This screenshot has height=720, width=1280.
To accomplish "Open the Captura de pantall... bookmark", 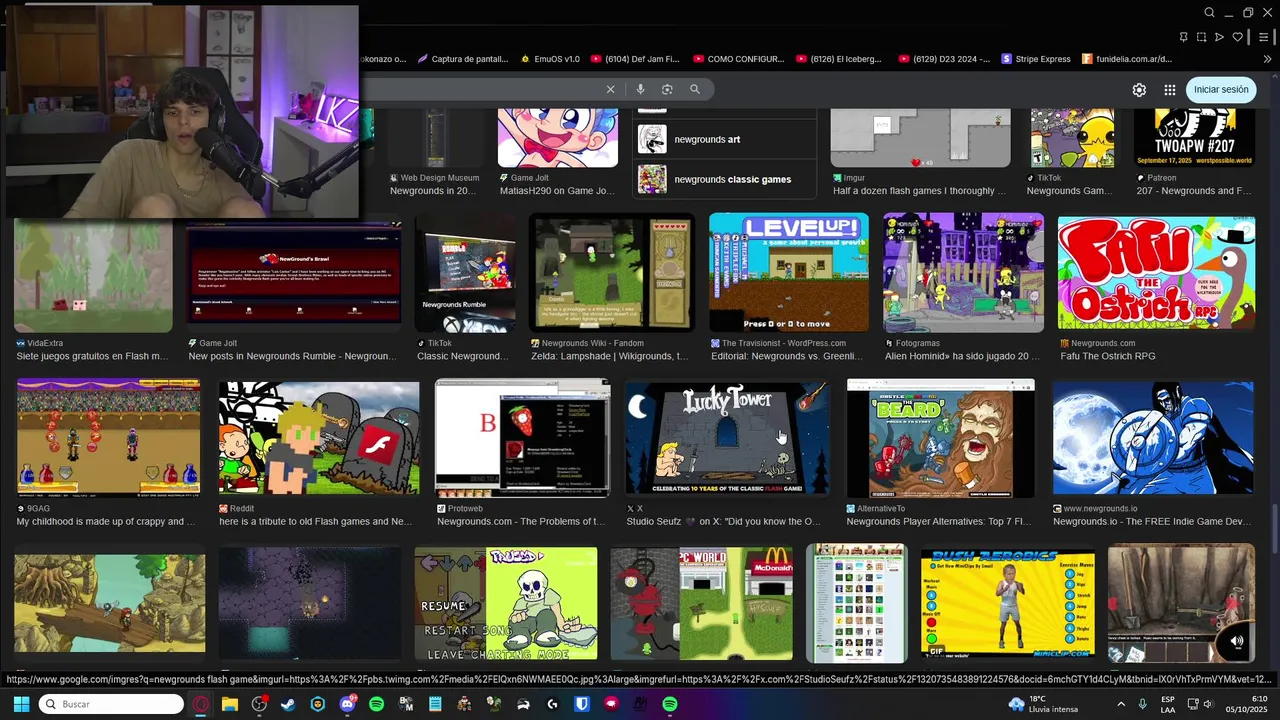I will (463, 59).
